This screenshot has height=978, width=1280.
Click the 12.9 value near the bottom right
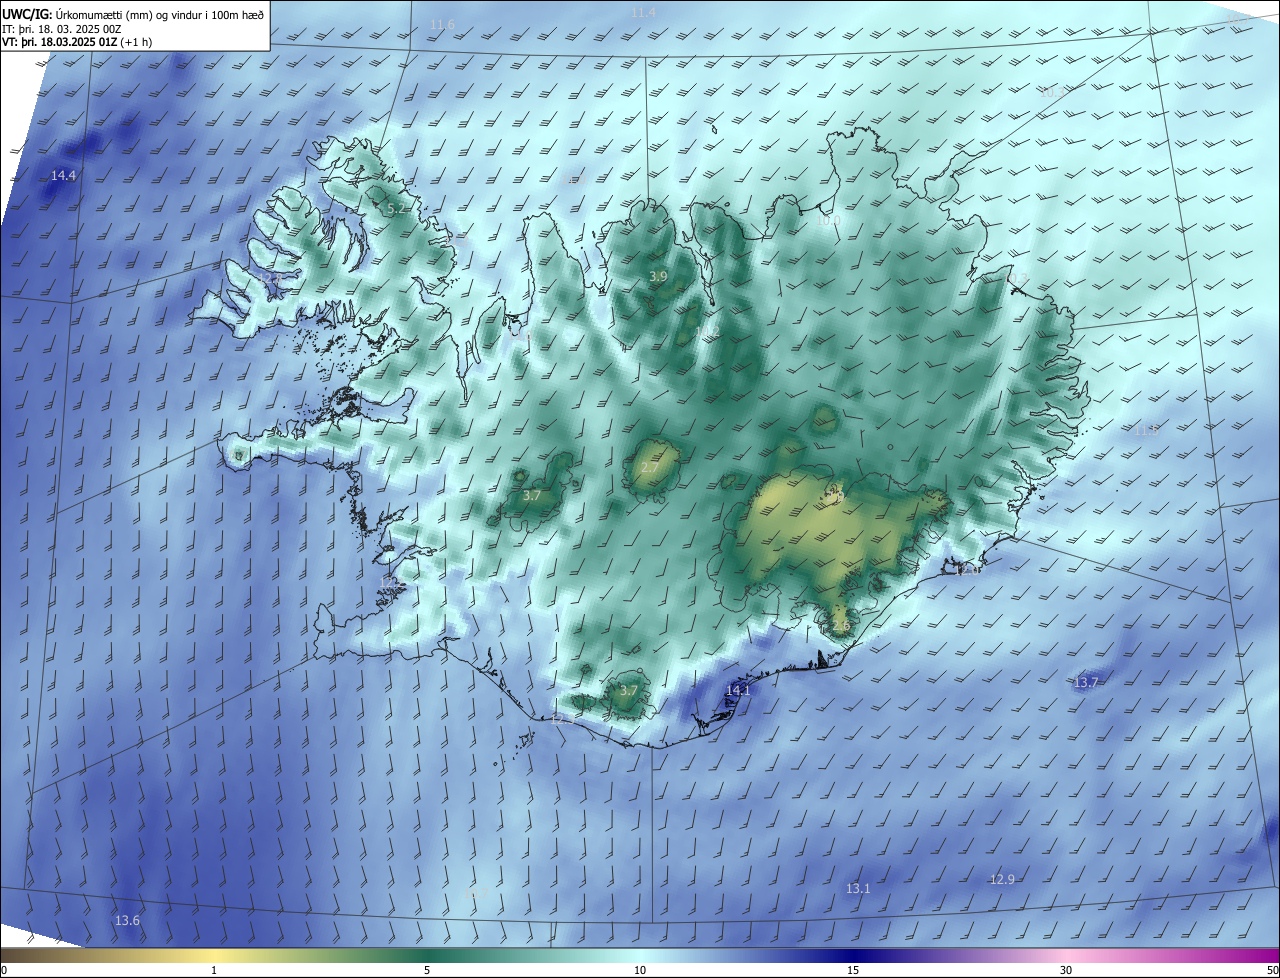(1002, 880)
